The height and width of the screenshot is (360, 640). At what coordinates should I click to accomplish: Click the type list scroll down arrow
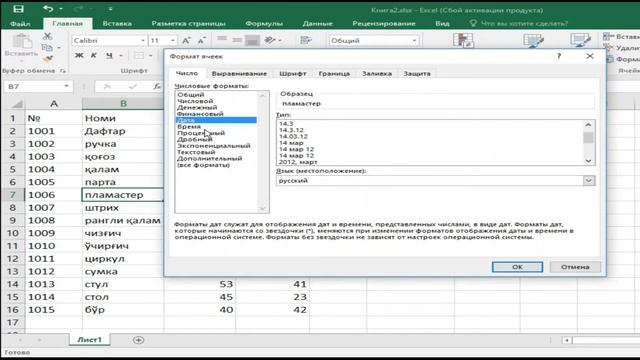[x=588, y=161]
